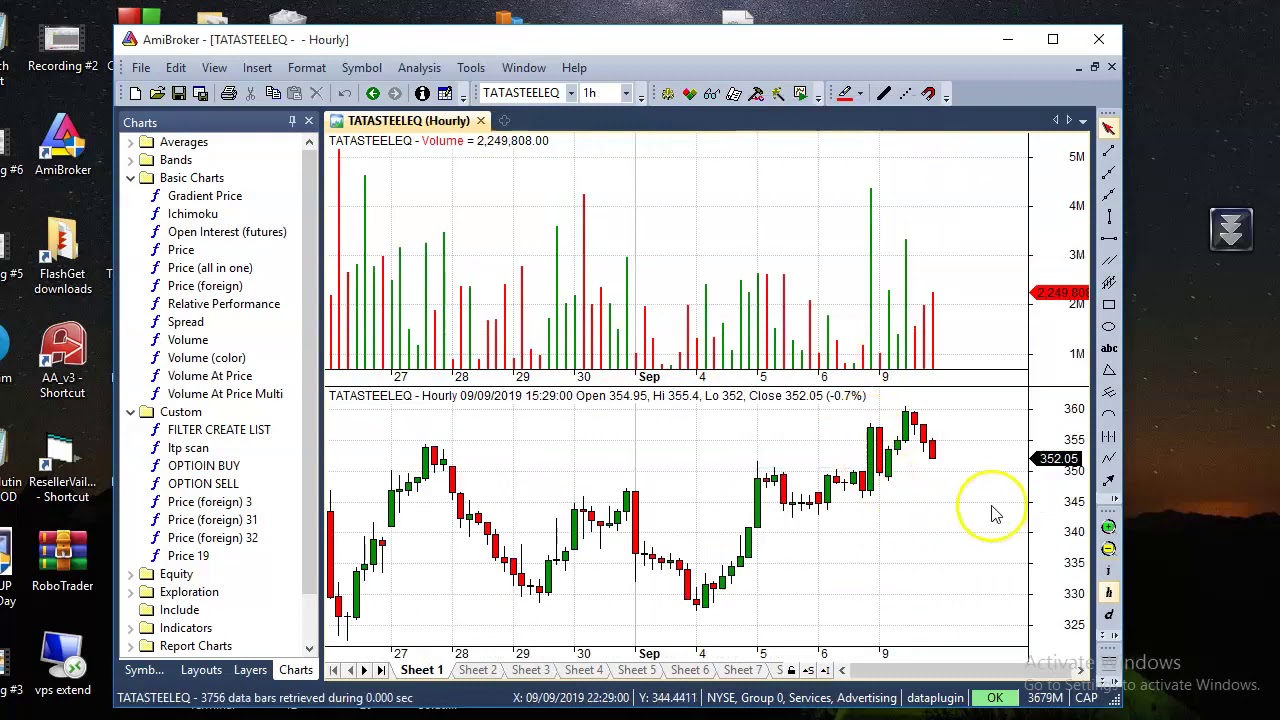Close the TATASTEELEQ (Hourly) chart tab
The height and width of the screenshot is (720, 1280).
click(x=481, y=121)
